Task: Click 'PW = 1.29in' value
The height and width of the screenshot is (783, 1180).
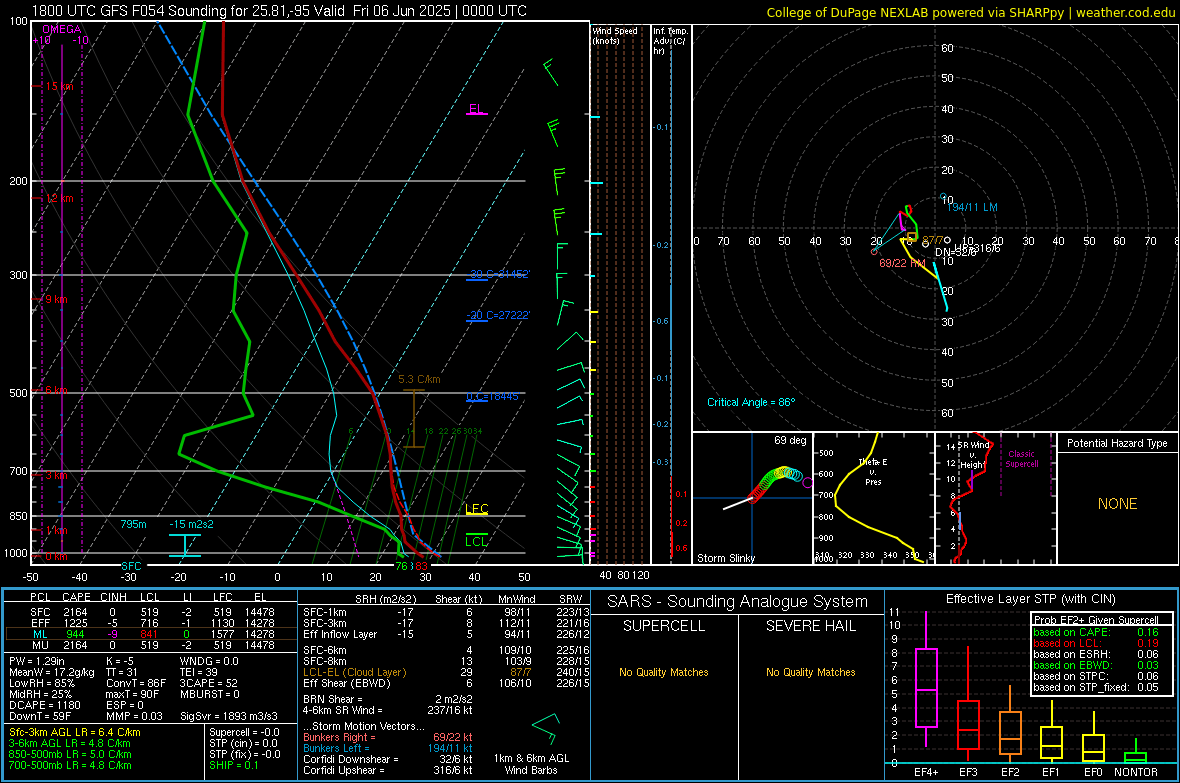Action: point(37,661)
